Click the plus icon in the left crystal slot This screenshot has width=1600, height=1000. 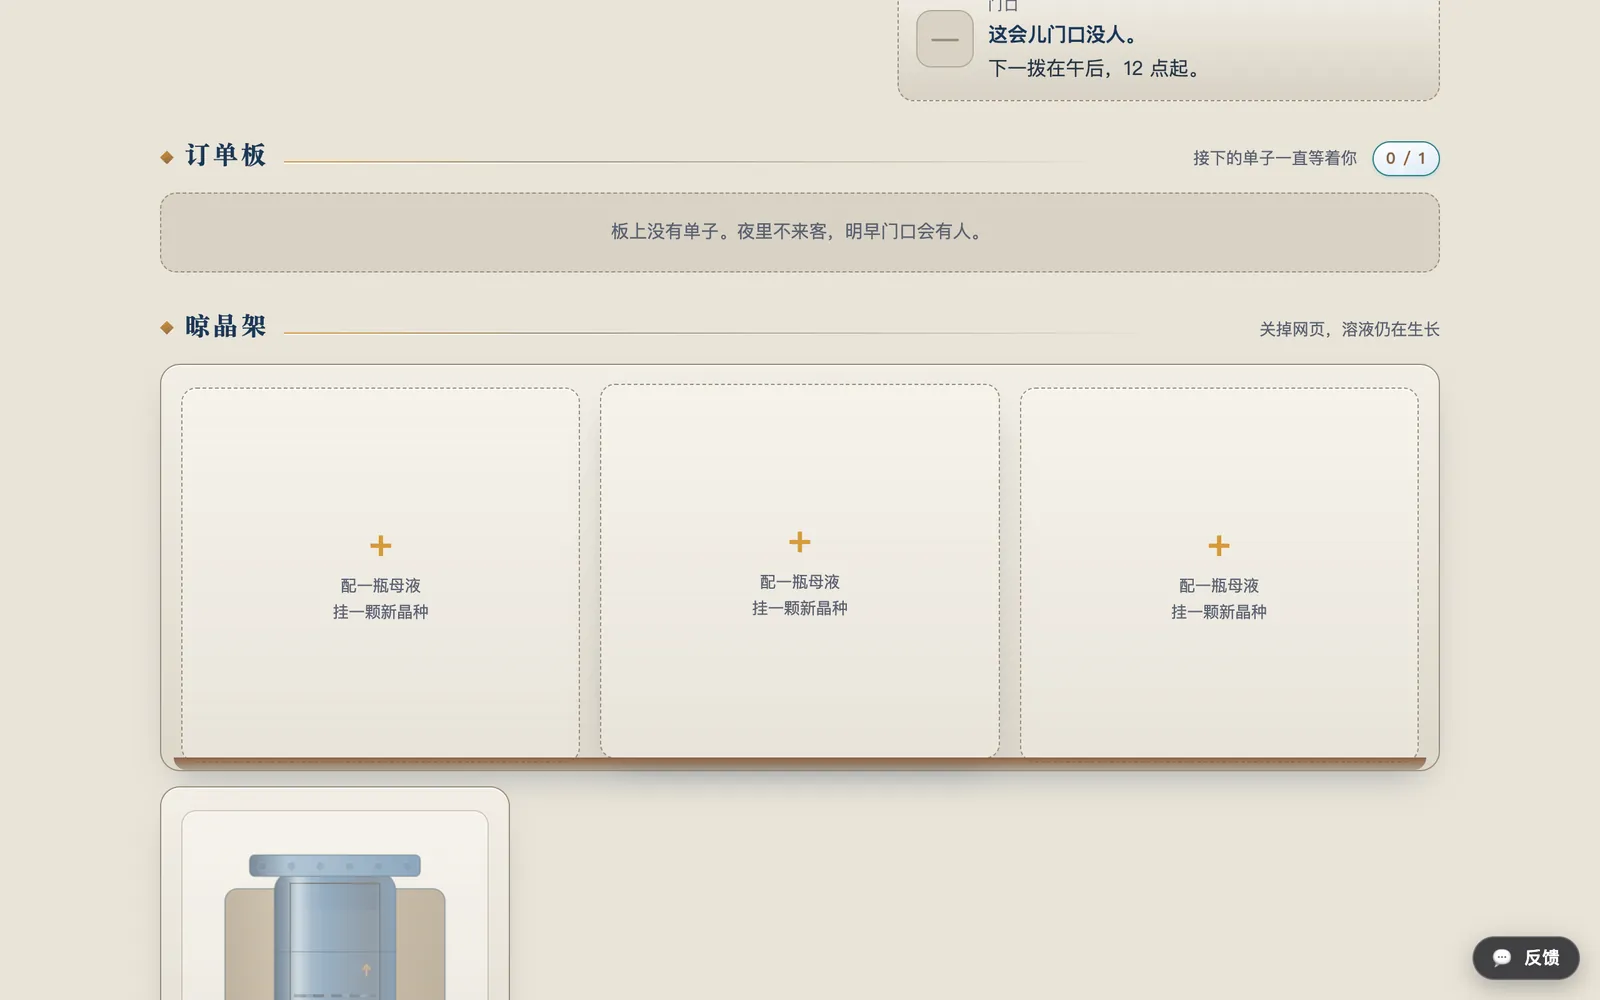tap(380, 546)
